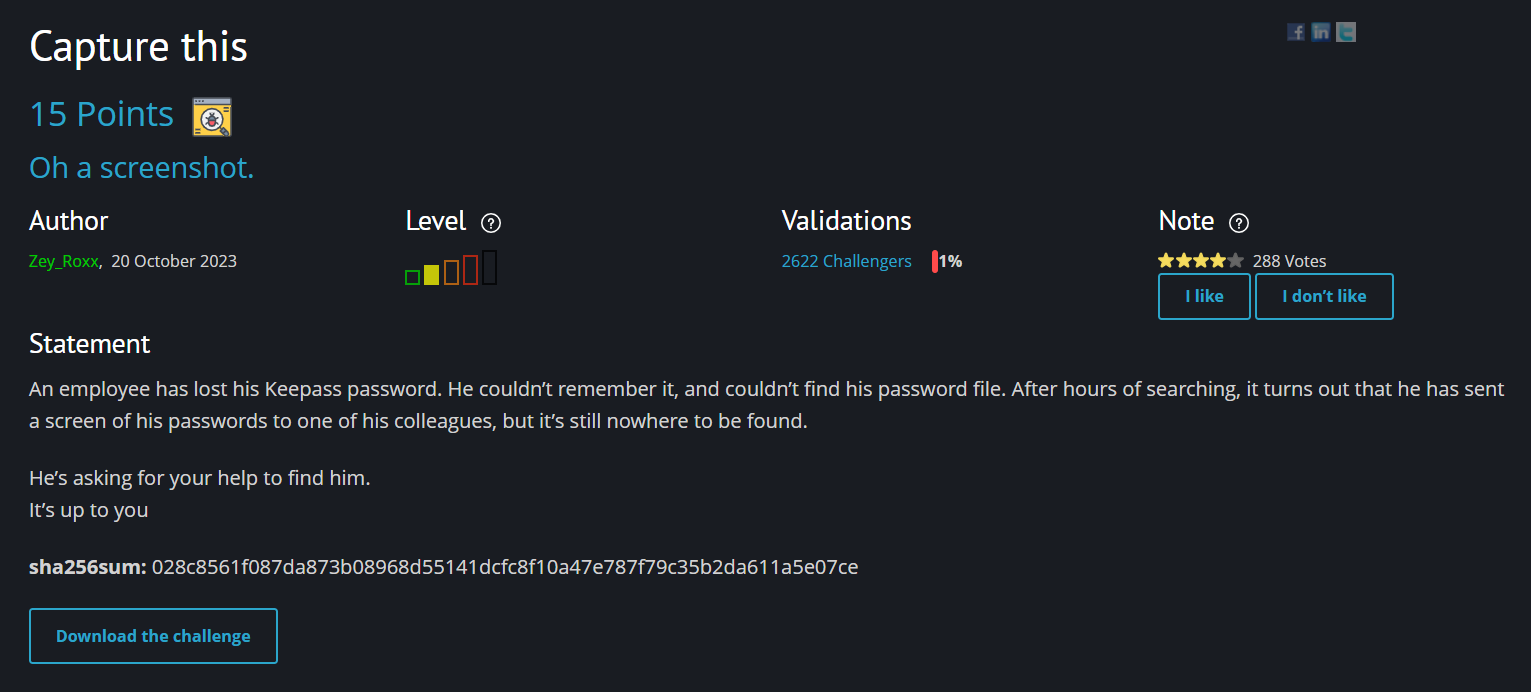
Task: Select the fifth grey rating star
Action: coord(1236,261)
